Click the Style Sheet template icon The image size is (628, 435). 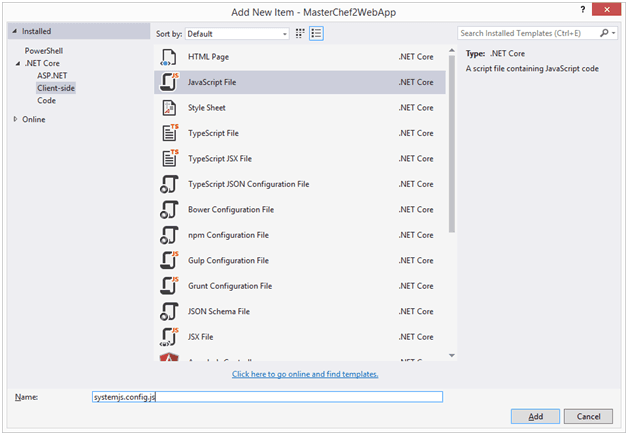pyautogui.click(x=169, y=108)
